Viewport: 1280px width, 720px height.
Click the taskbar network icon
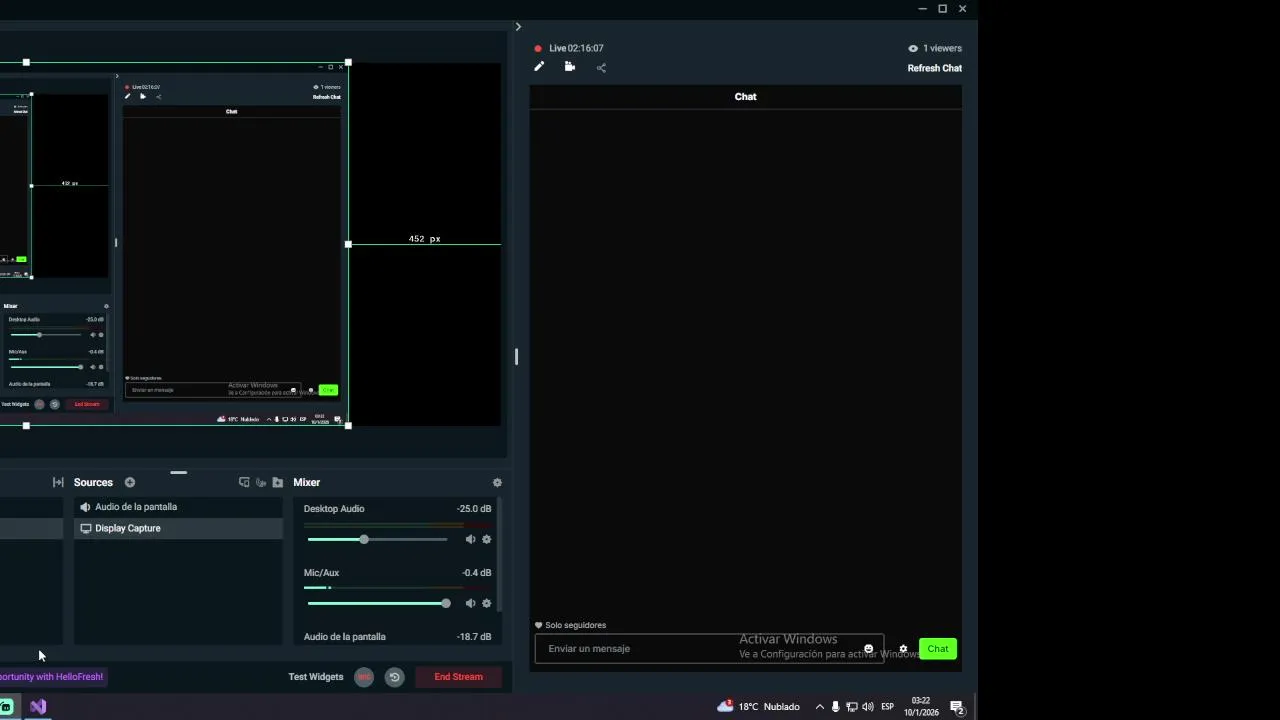pos(852,707)
